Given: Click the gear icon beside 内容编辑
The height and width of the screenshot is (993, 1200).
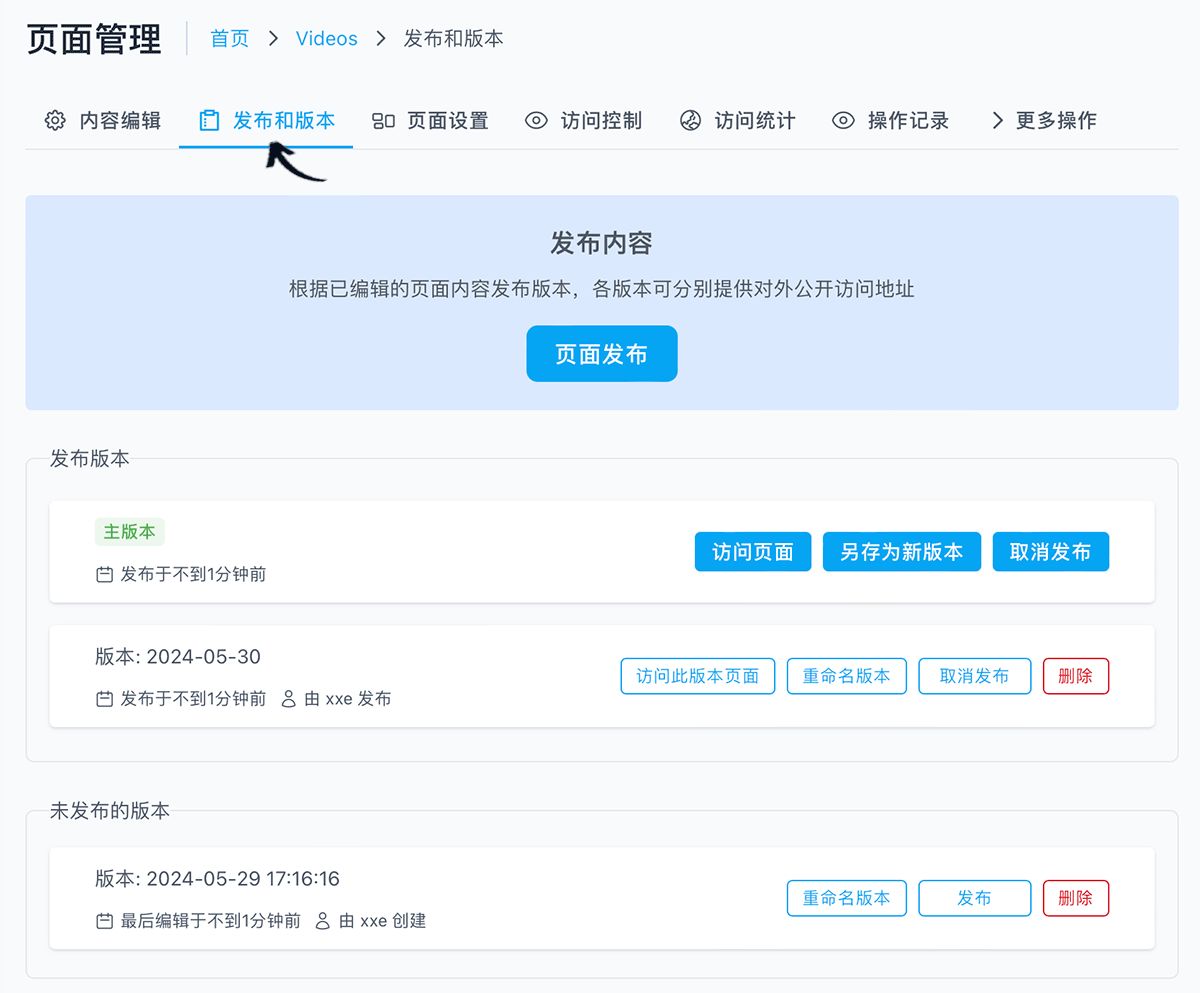Looking at the screenshot, I should coord(55,121).
